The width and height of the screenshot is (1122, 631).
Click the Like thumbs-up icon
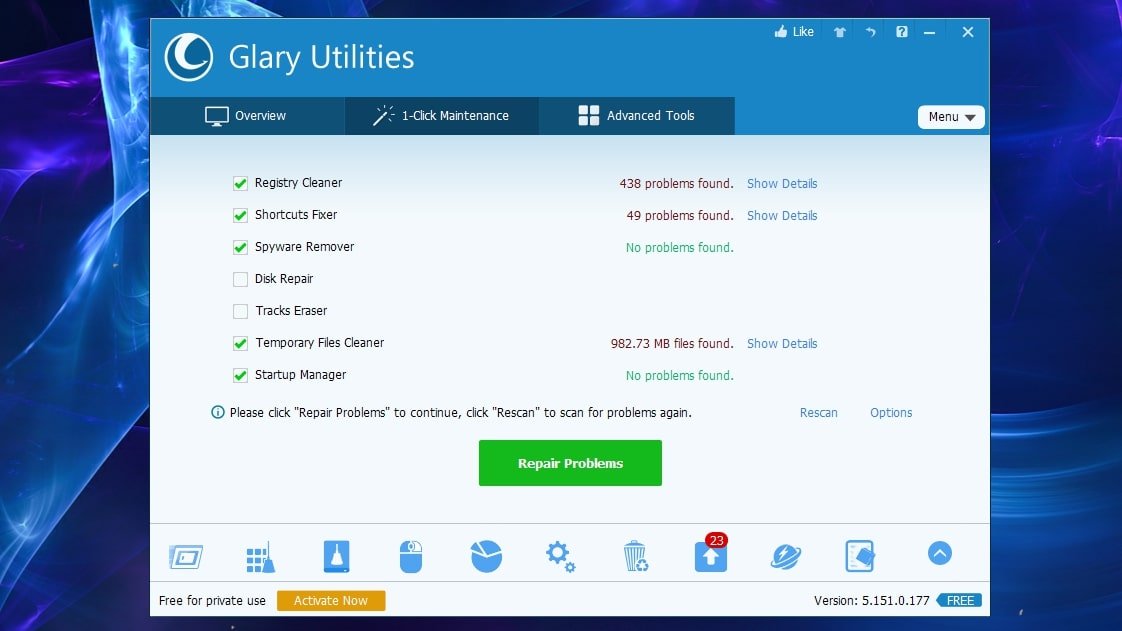coord(781,31)
